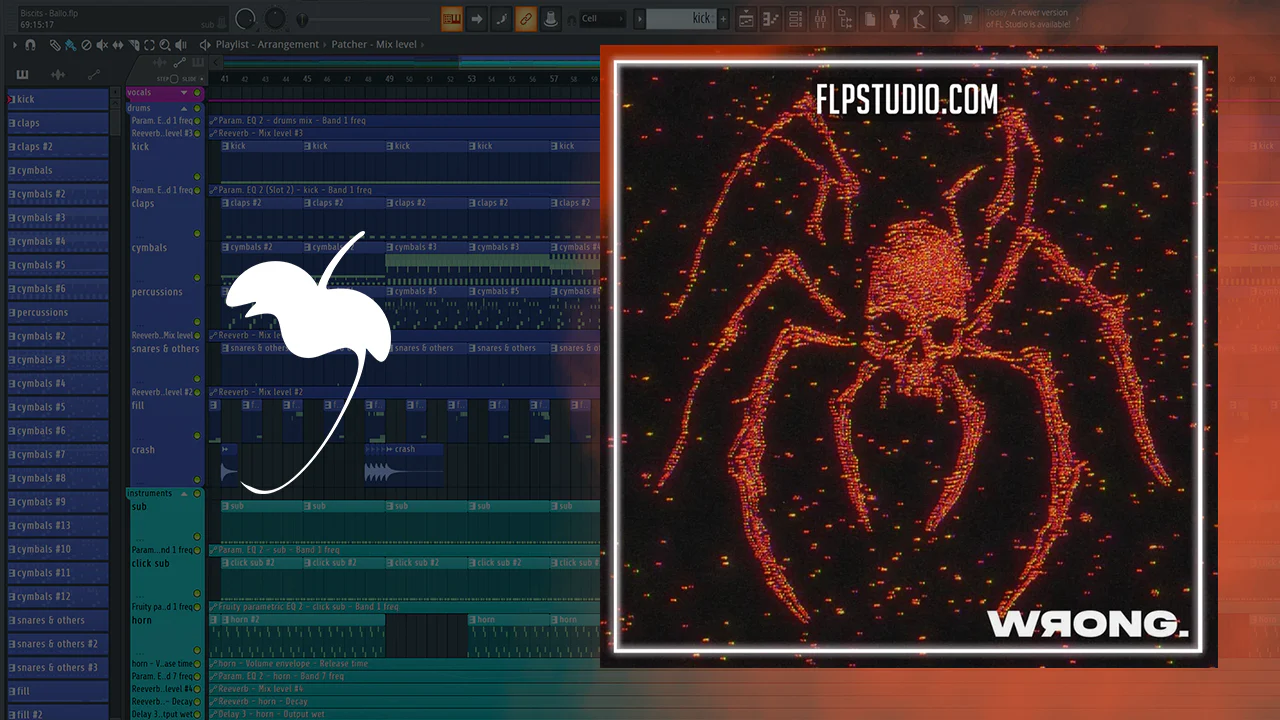Adjust the main volume knob
This screenshot has height=720, width=1280.
(x=246, y=19)
